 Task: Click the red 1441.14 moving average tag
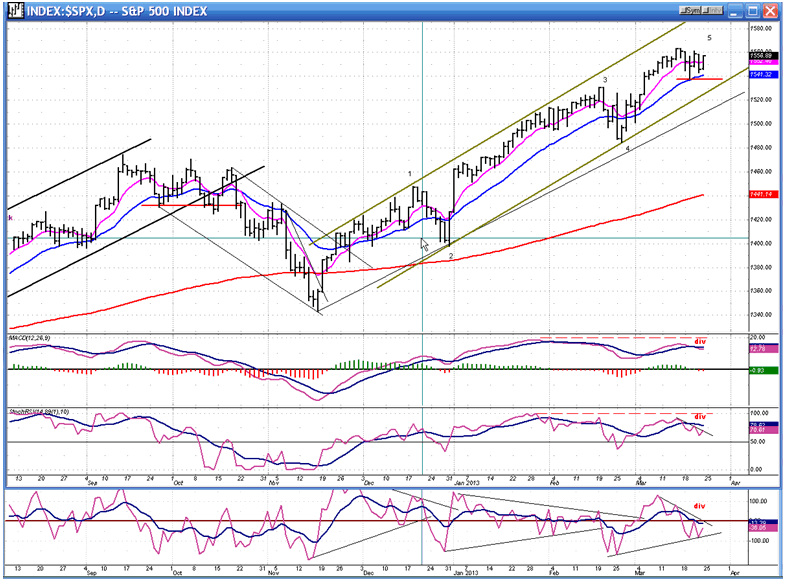[x=763, y=194]
